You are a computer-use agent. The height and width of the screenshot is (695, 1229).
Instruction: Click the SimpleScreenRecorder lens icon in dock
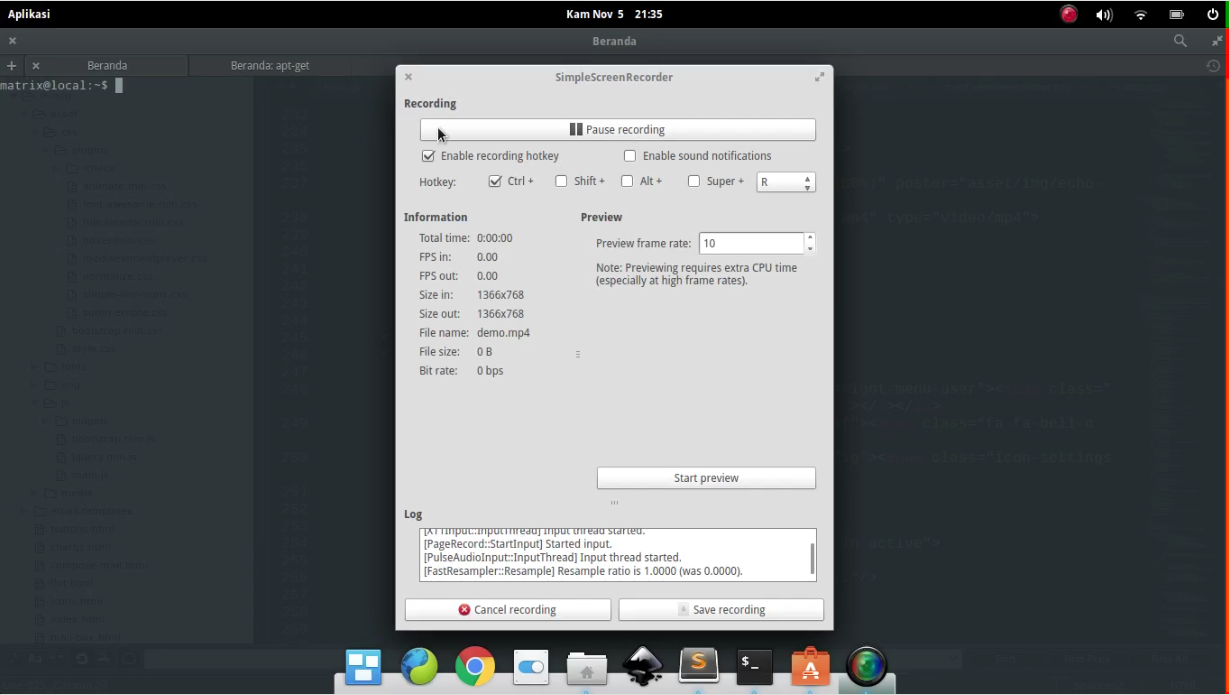coord(866,666)
